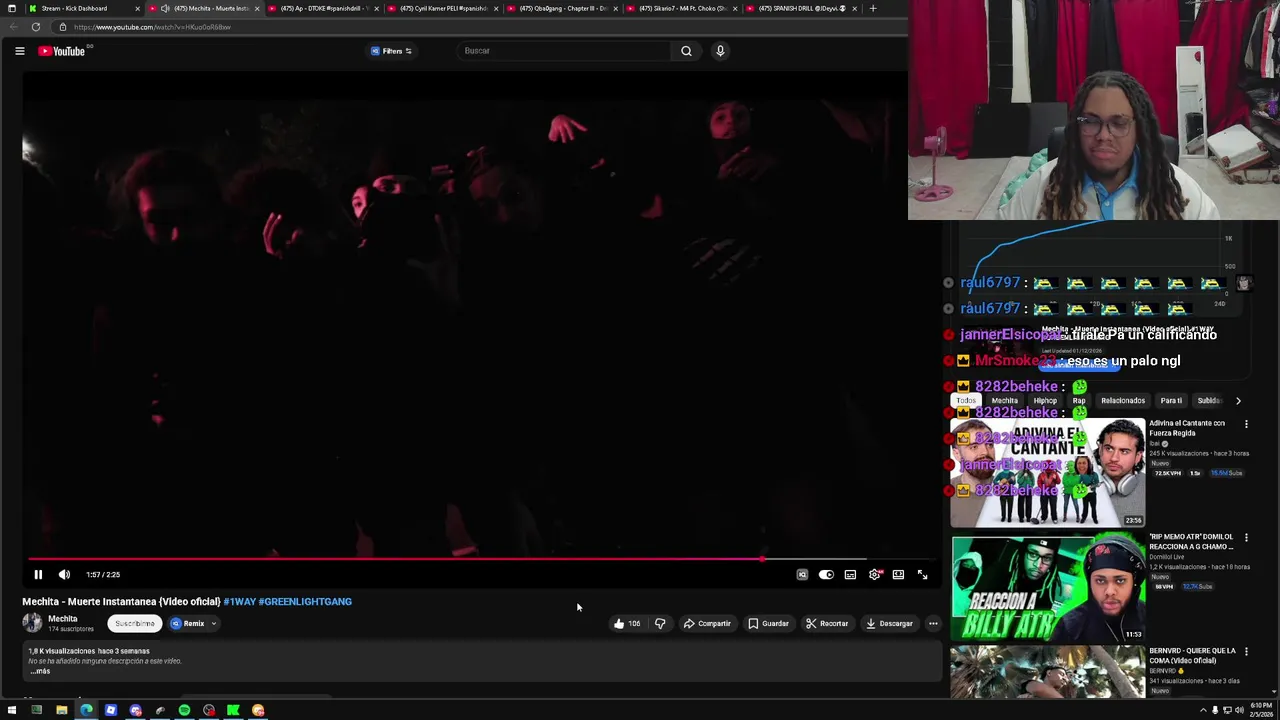The height and width of the screenshot is (720, 1280).
Task: Expand description with ...más
Action: pyautogui.click(x=39, y=671)
